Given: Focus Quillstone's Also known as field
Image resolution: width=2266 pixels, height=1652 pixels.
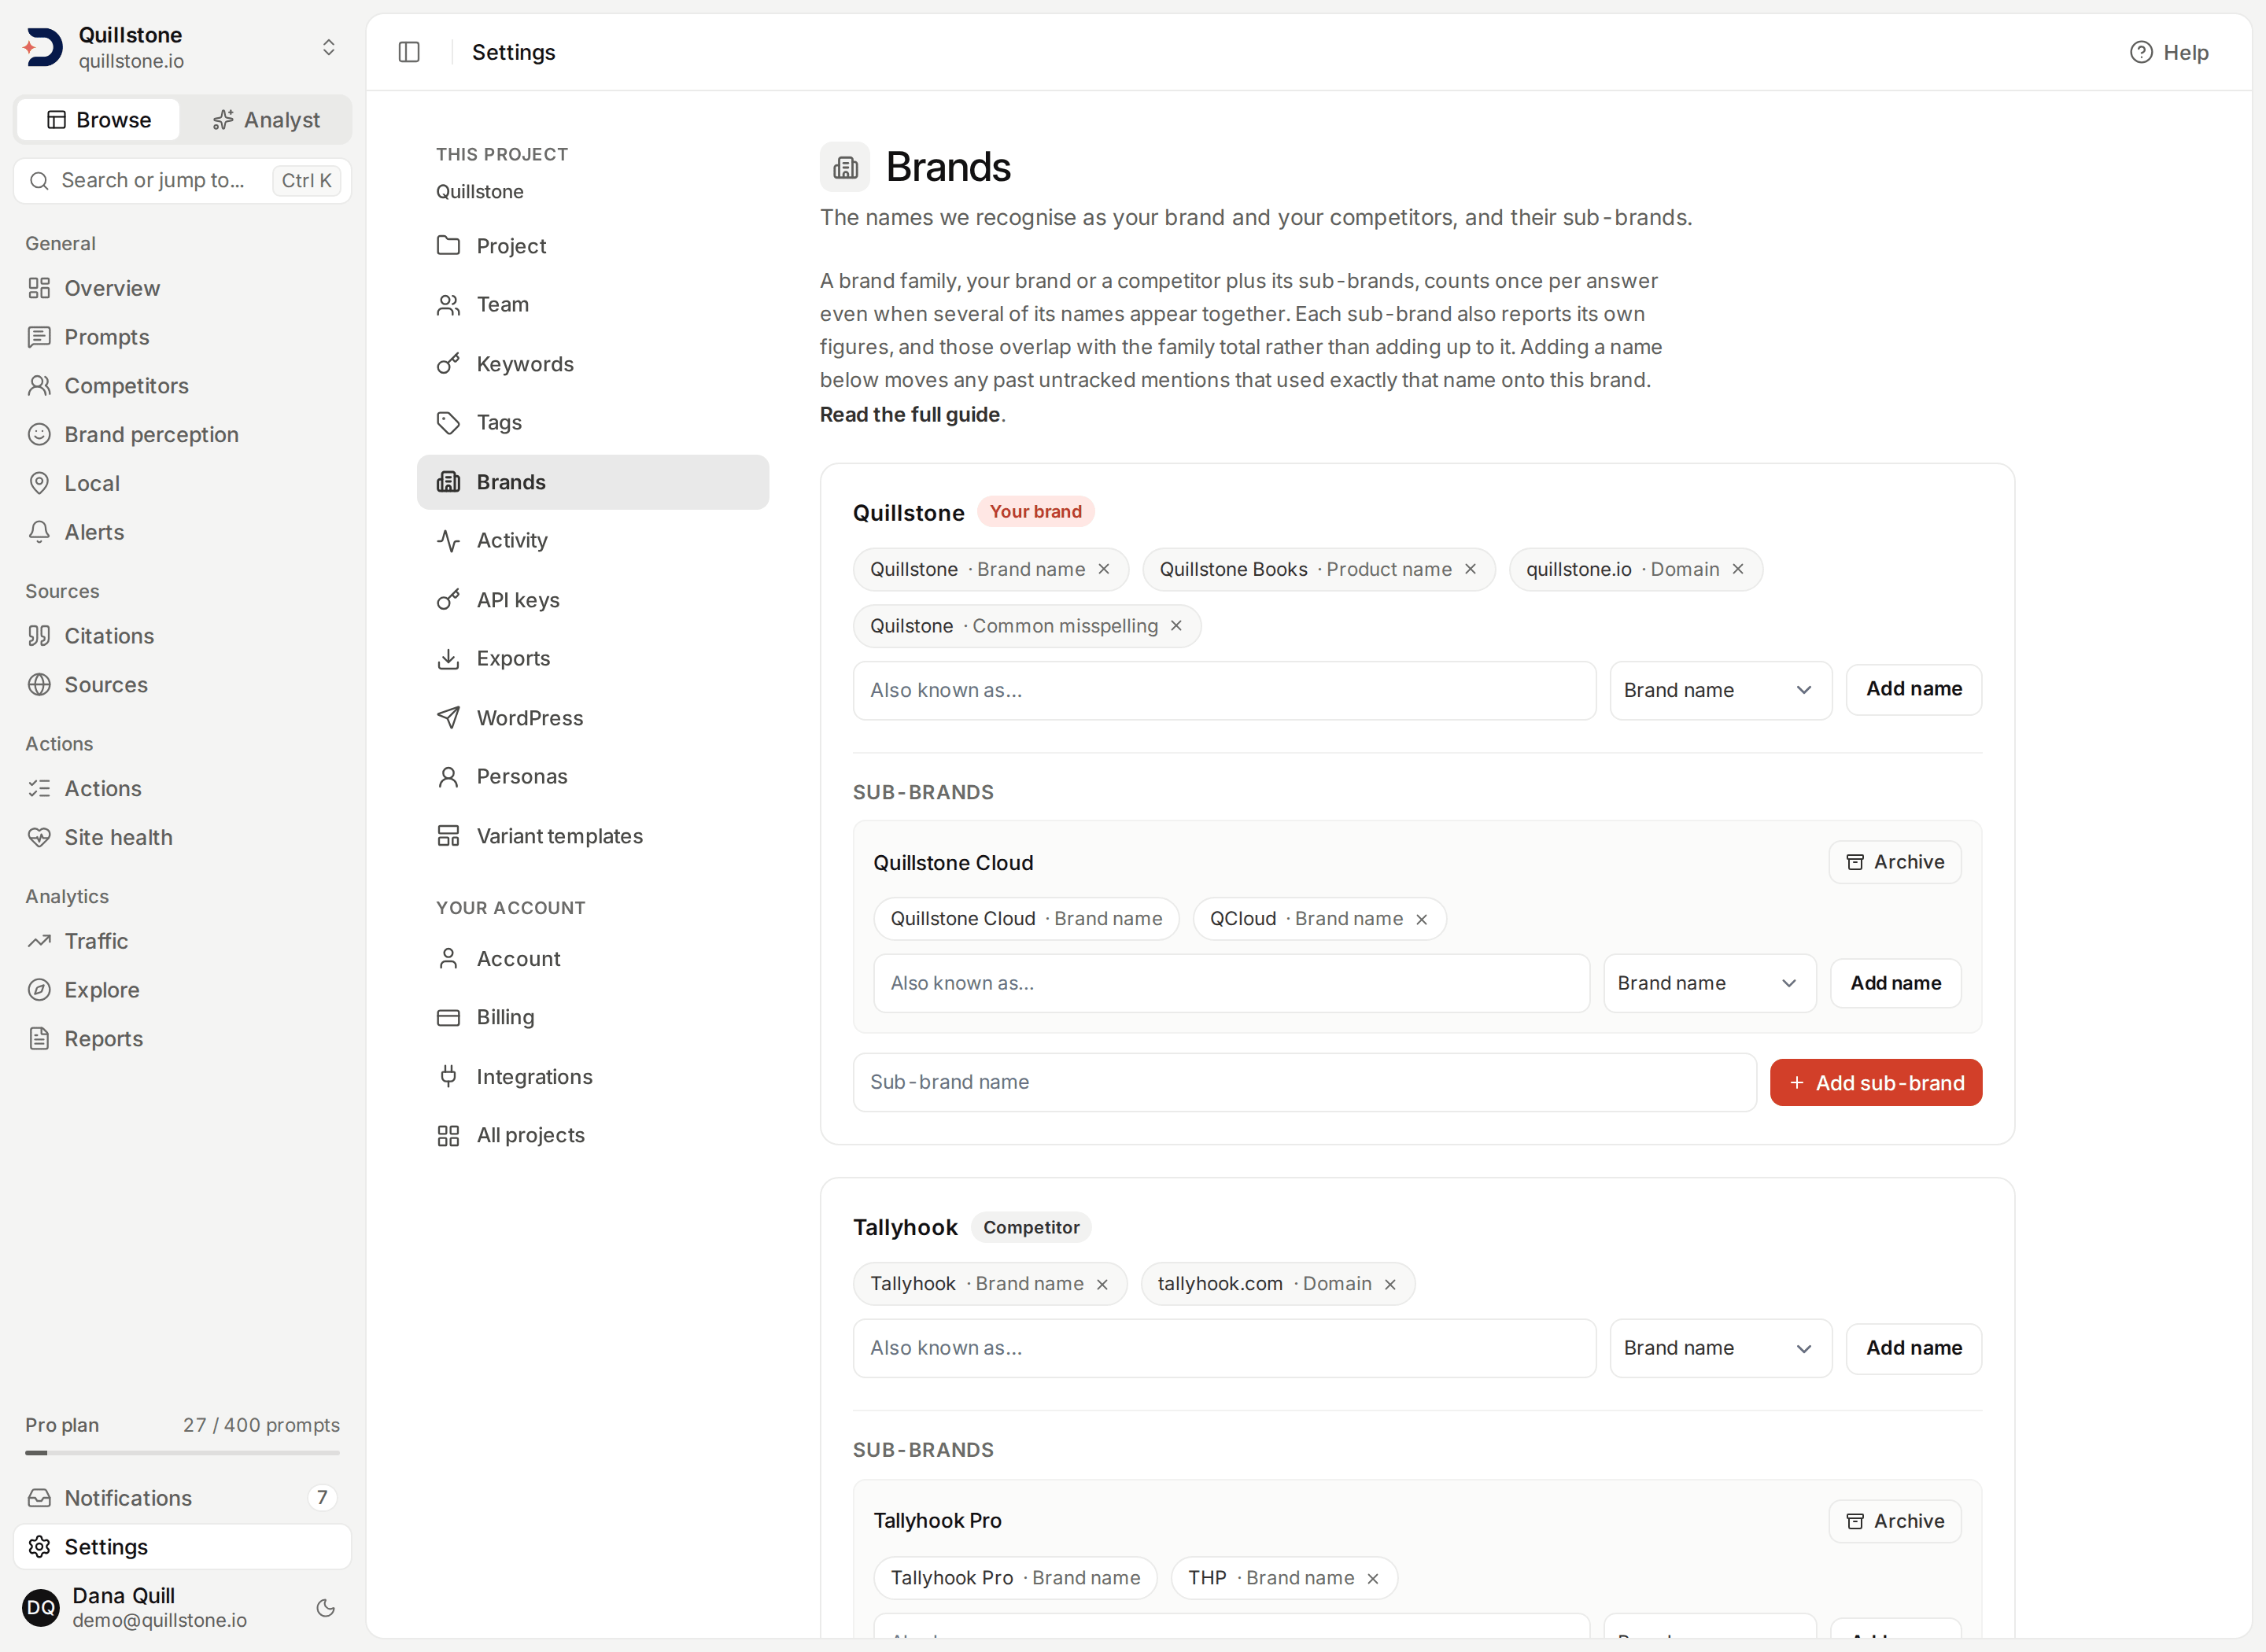Looking at the screenshot, I should pyautogui.click(x=1224, y=690).
